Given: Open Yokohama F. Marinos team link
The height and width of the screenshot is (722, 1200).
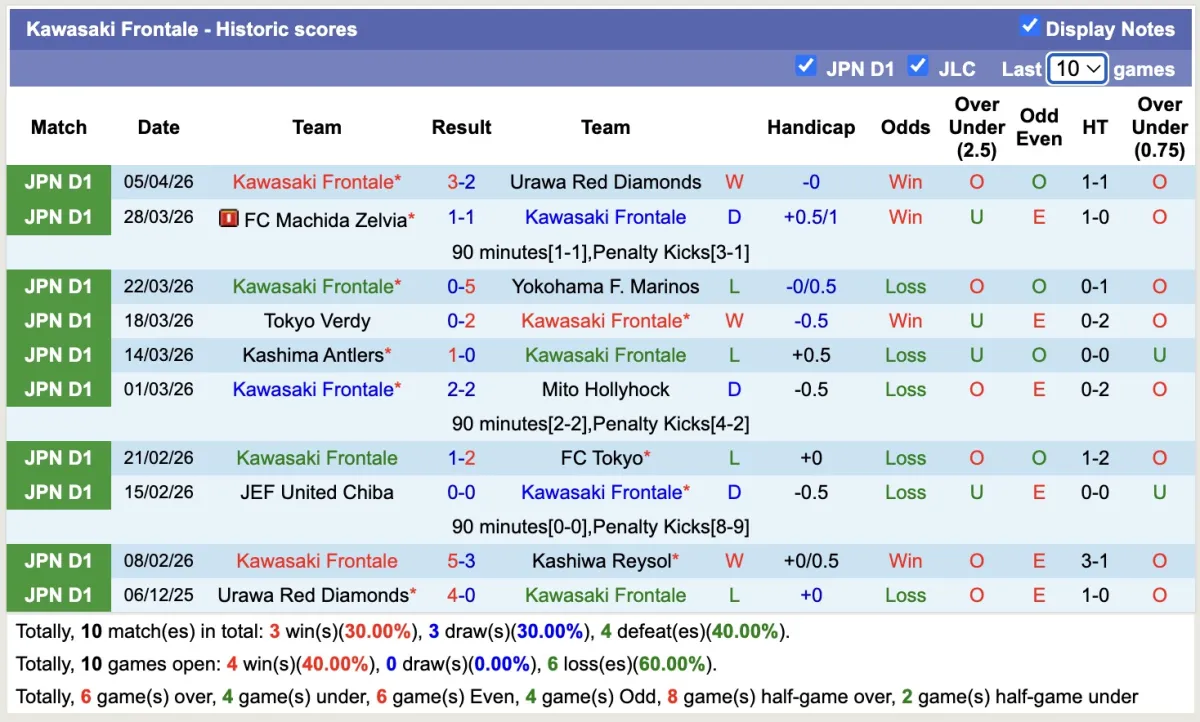Looking at the screenshot, I should click(x=605, y=286).
